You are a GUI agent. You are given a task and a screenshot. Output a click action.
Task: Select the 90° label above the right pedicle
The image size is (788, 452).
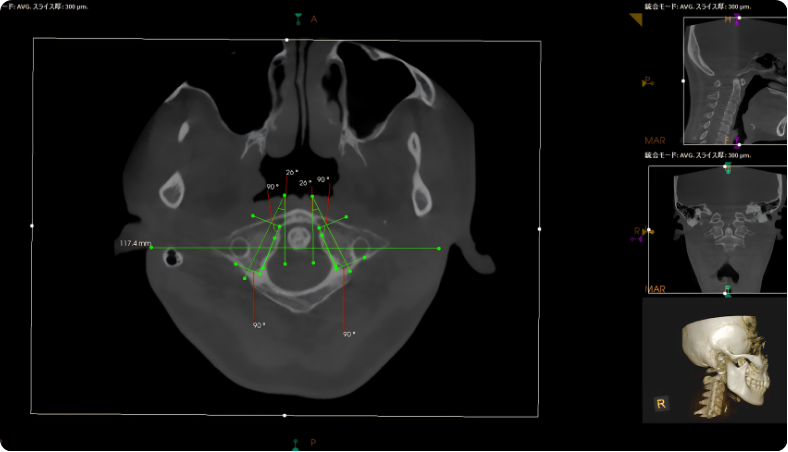tap(323, 179)
